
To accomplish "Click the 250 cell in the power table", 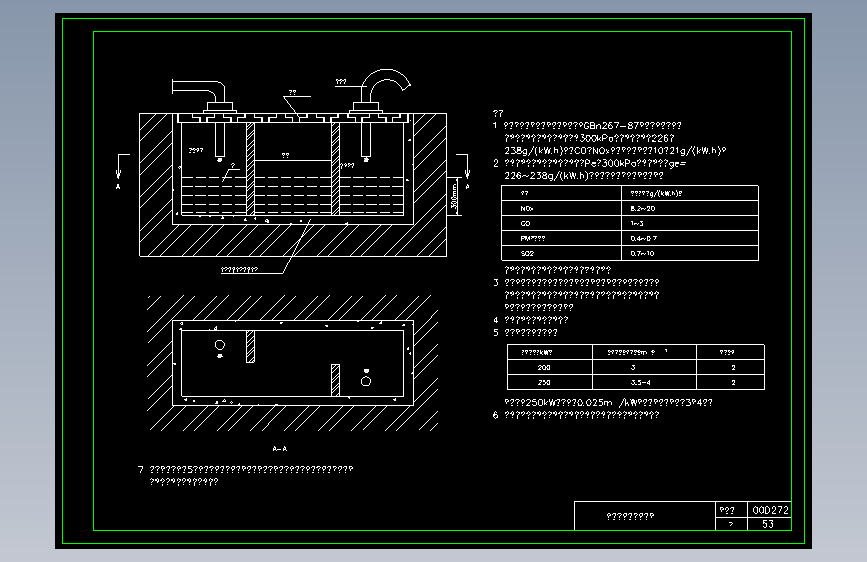I will coord(550,382).
